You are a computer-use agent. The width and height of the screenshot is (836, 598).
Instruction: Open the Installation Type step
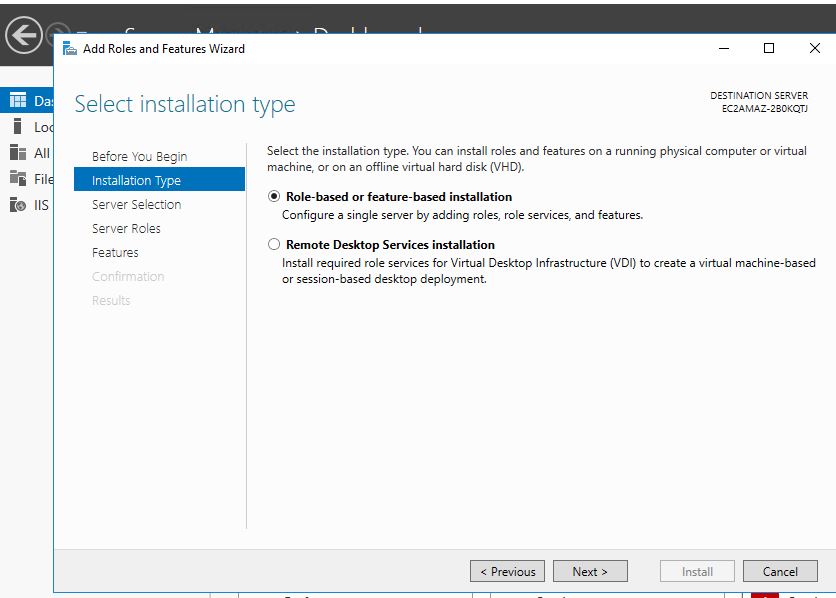(x=136, y=181)
